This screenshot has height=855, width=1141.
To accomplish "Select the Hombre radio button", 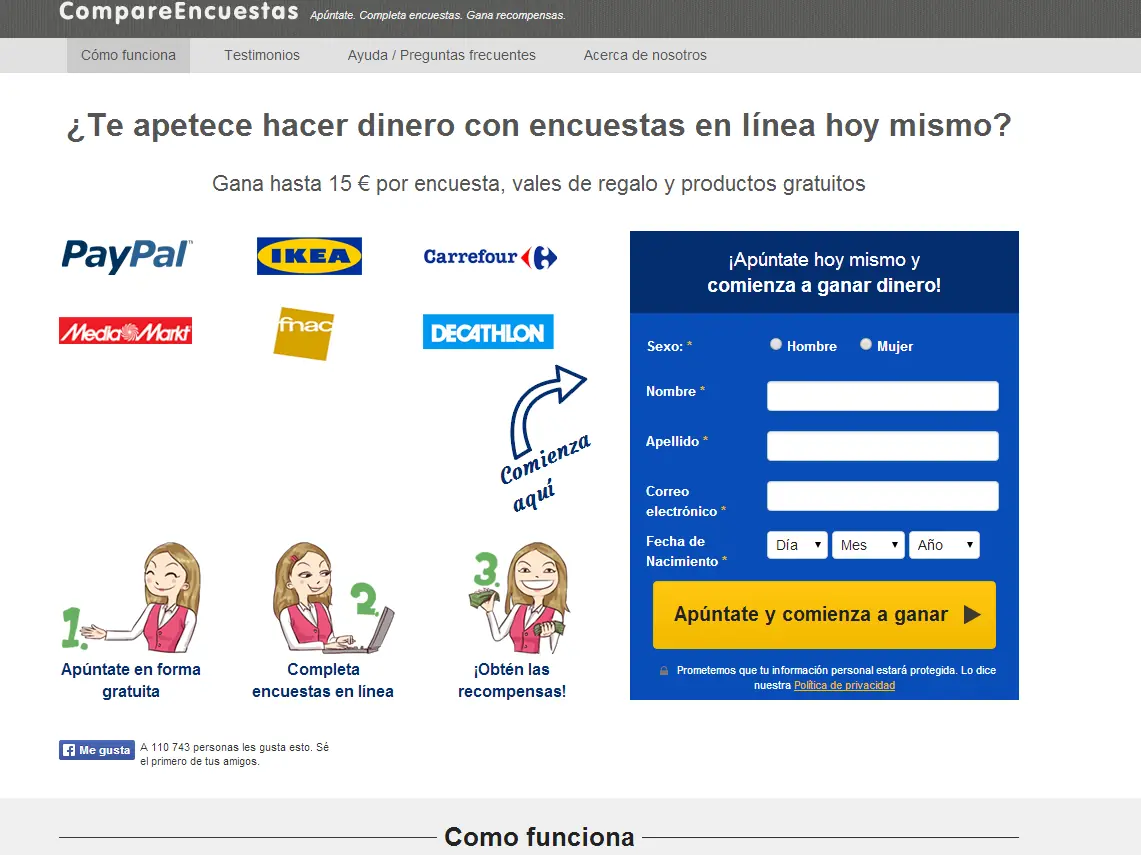I will point(776,344).
